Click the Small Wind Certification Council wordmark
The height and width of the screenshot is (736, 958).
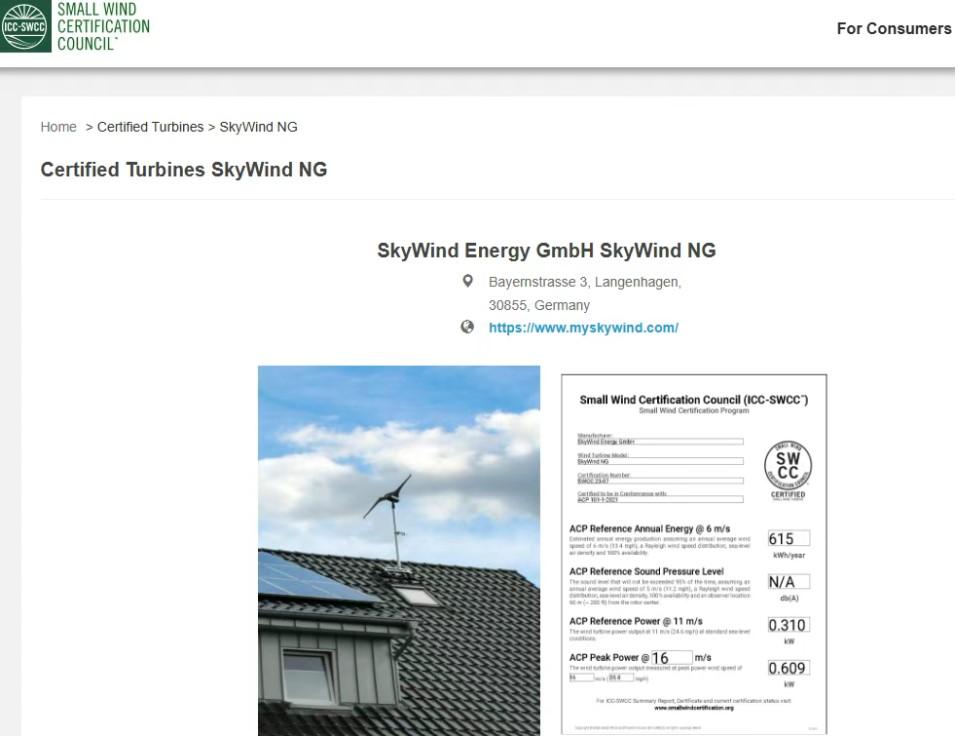pos(103,27)
